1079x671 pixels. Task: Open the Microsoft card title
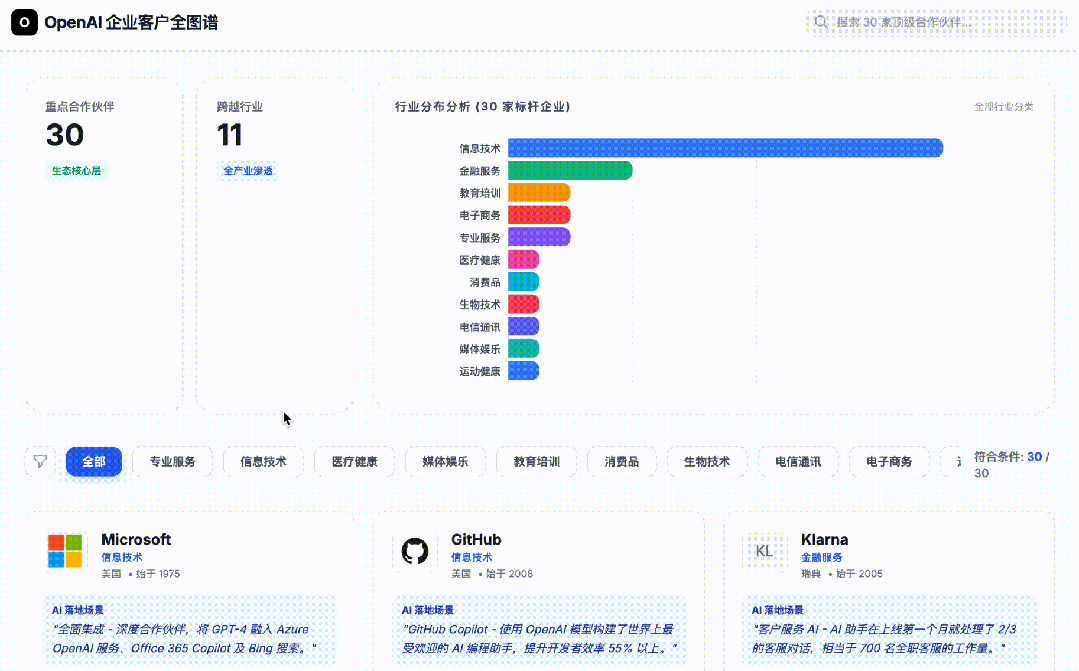pos(136,540)
